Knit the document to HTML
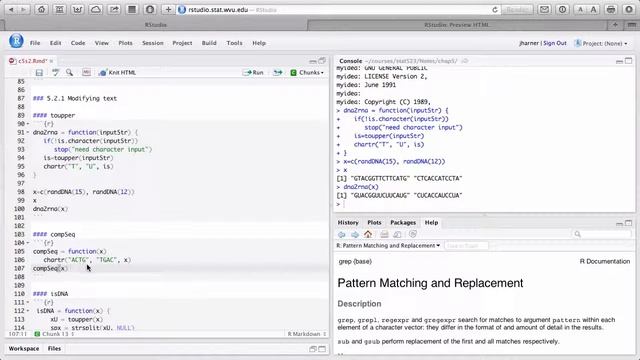 [117, 73]
